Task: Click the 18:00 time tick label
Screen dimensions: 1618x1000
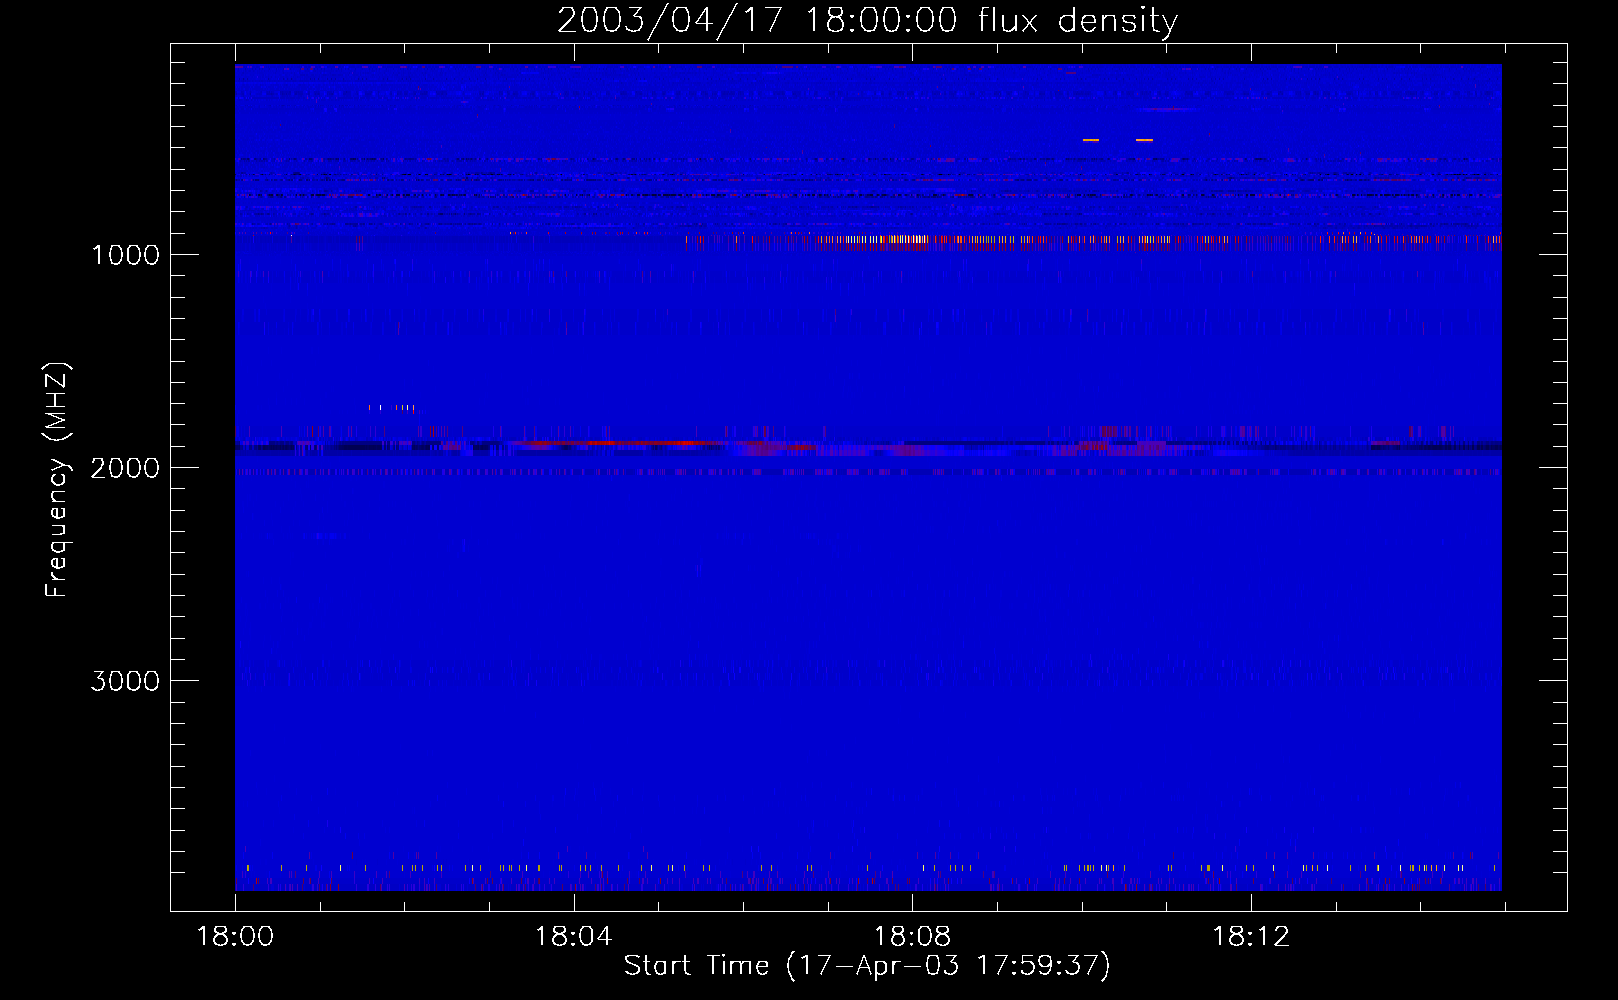Action: click(235, 937)
